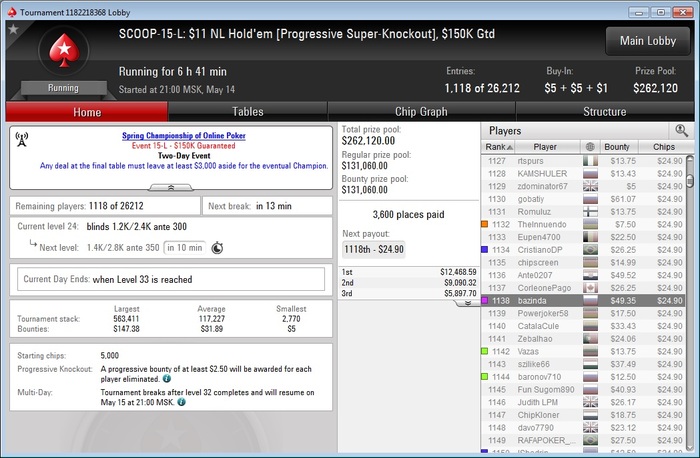Screen dimensions: 700x458
Task: Open the player search magnifier icon
Action: pos(681,130)
